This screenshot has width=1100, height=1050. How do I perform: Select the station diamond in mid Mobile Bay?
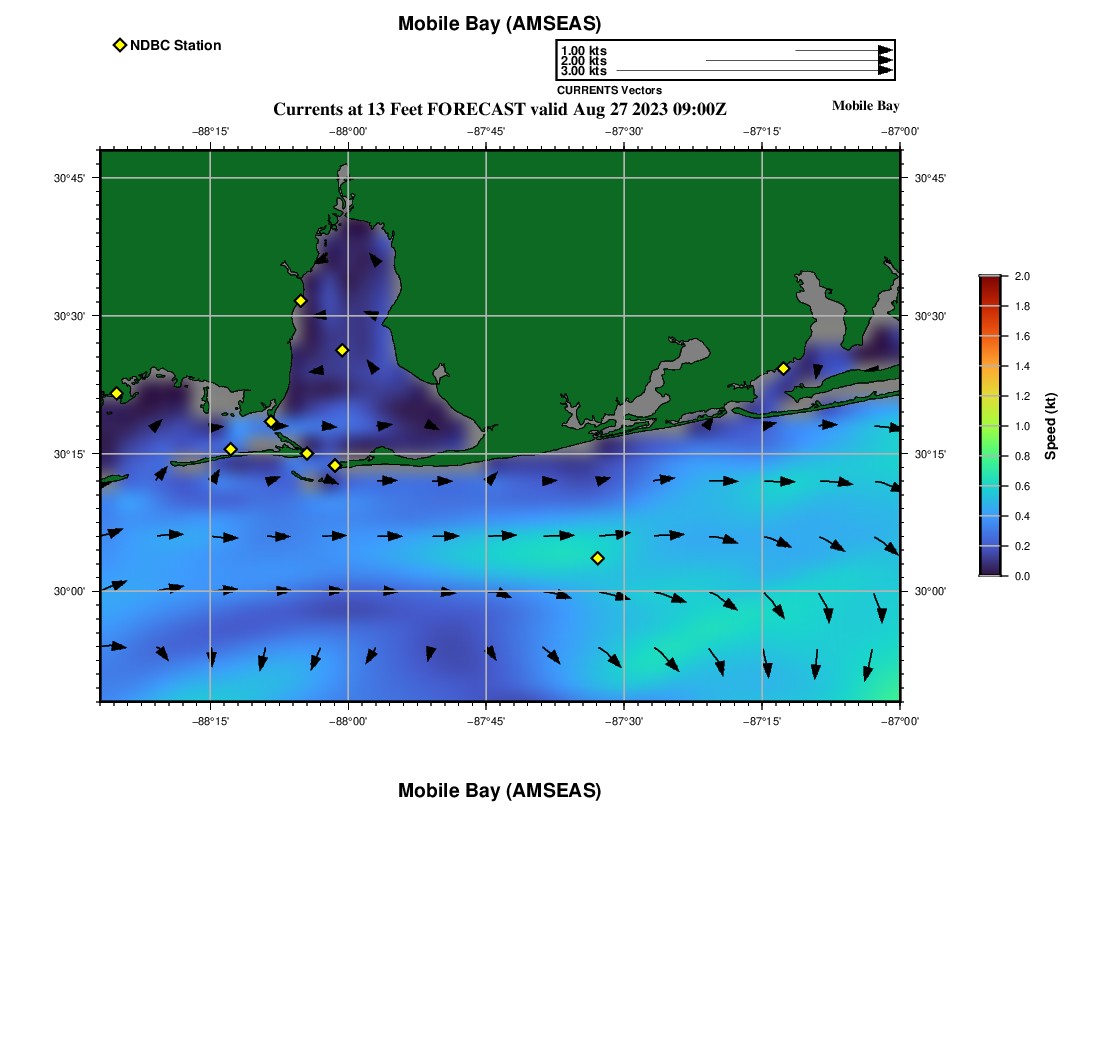coord(342,350)
